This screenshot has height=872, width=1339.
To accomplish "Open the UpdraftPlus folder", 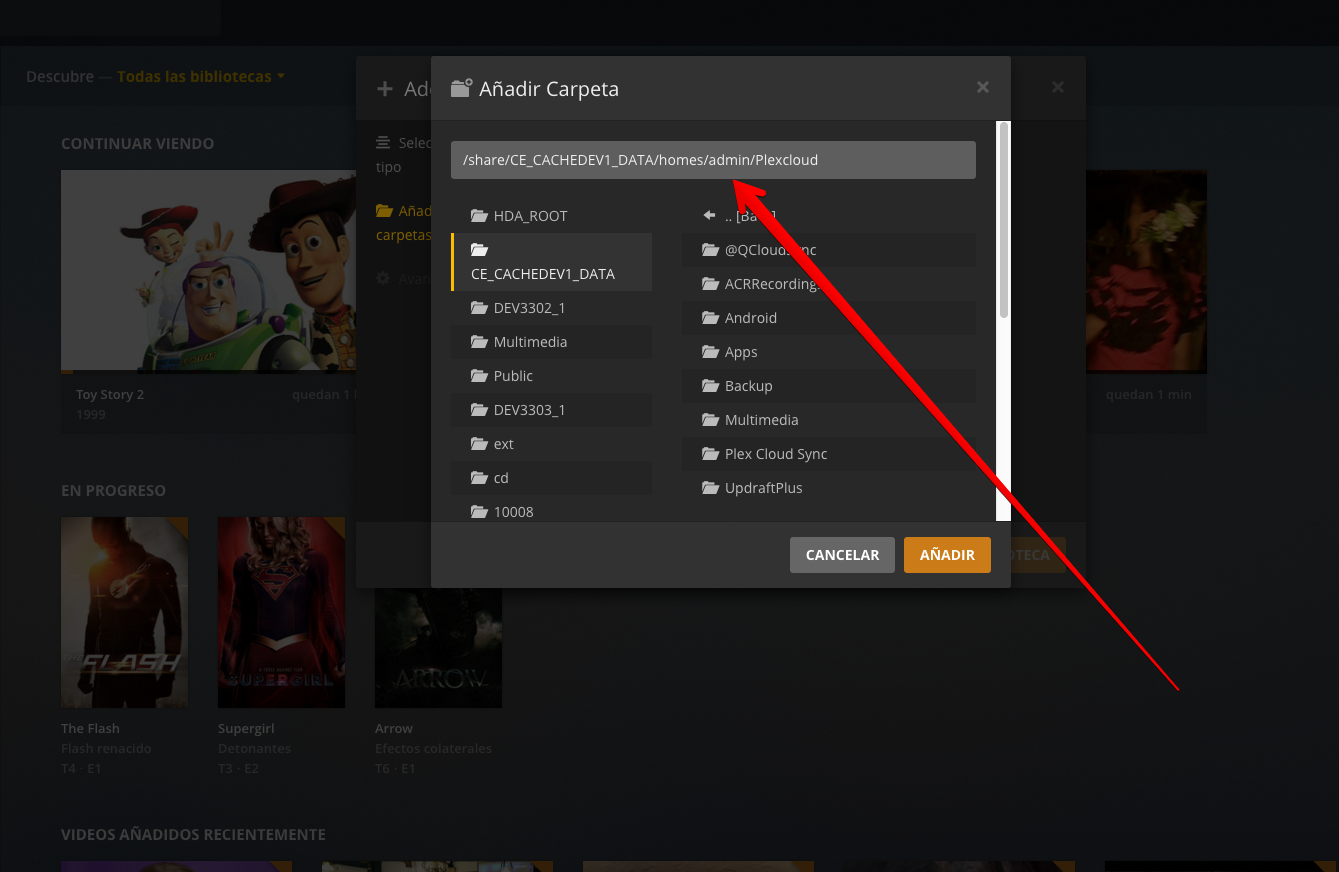I will tap(829, 488).
